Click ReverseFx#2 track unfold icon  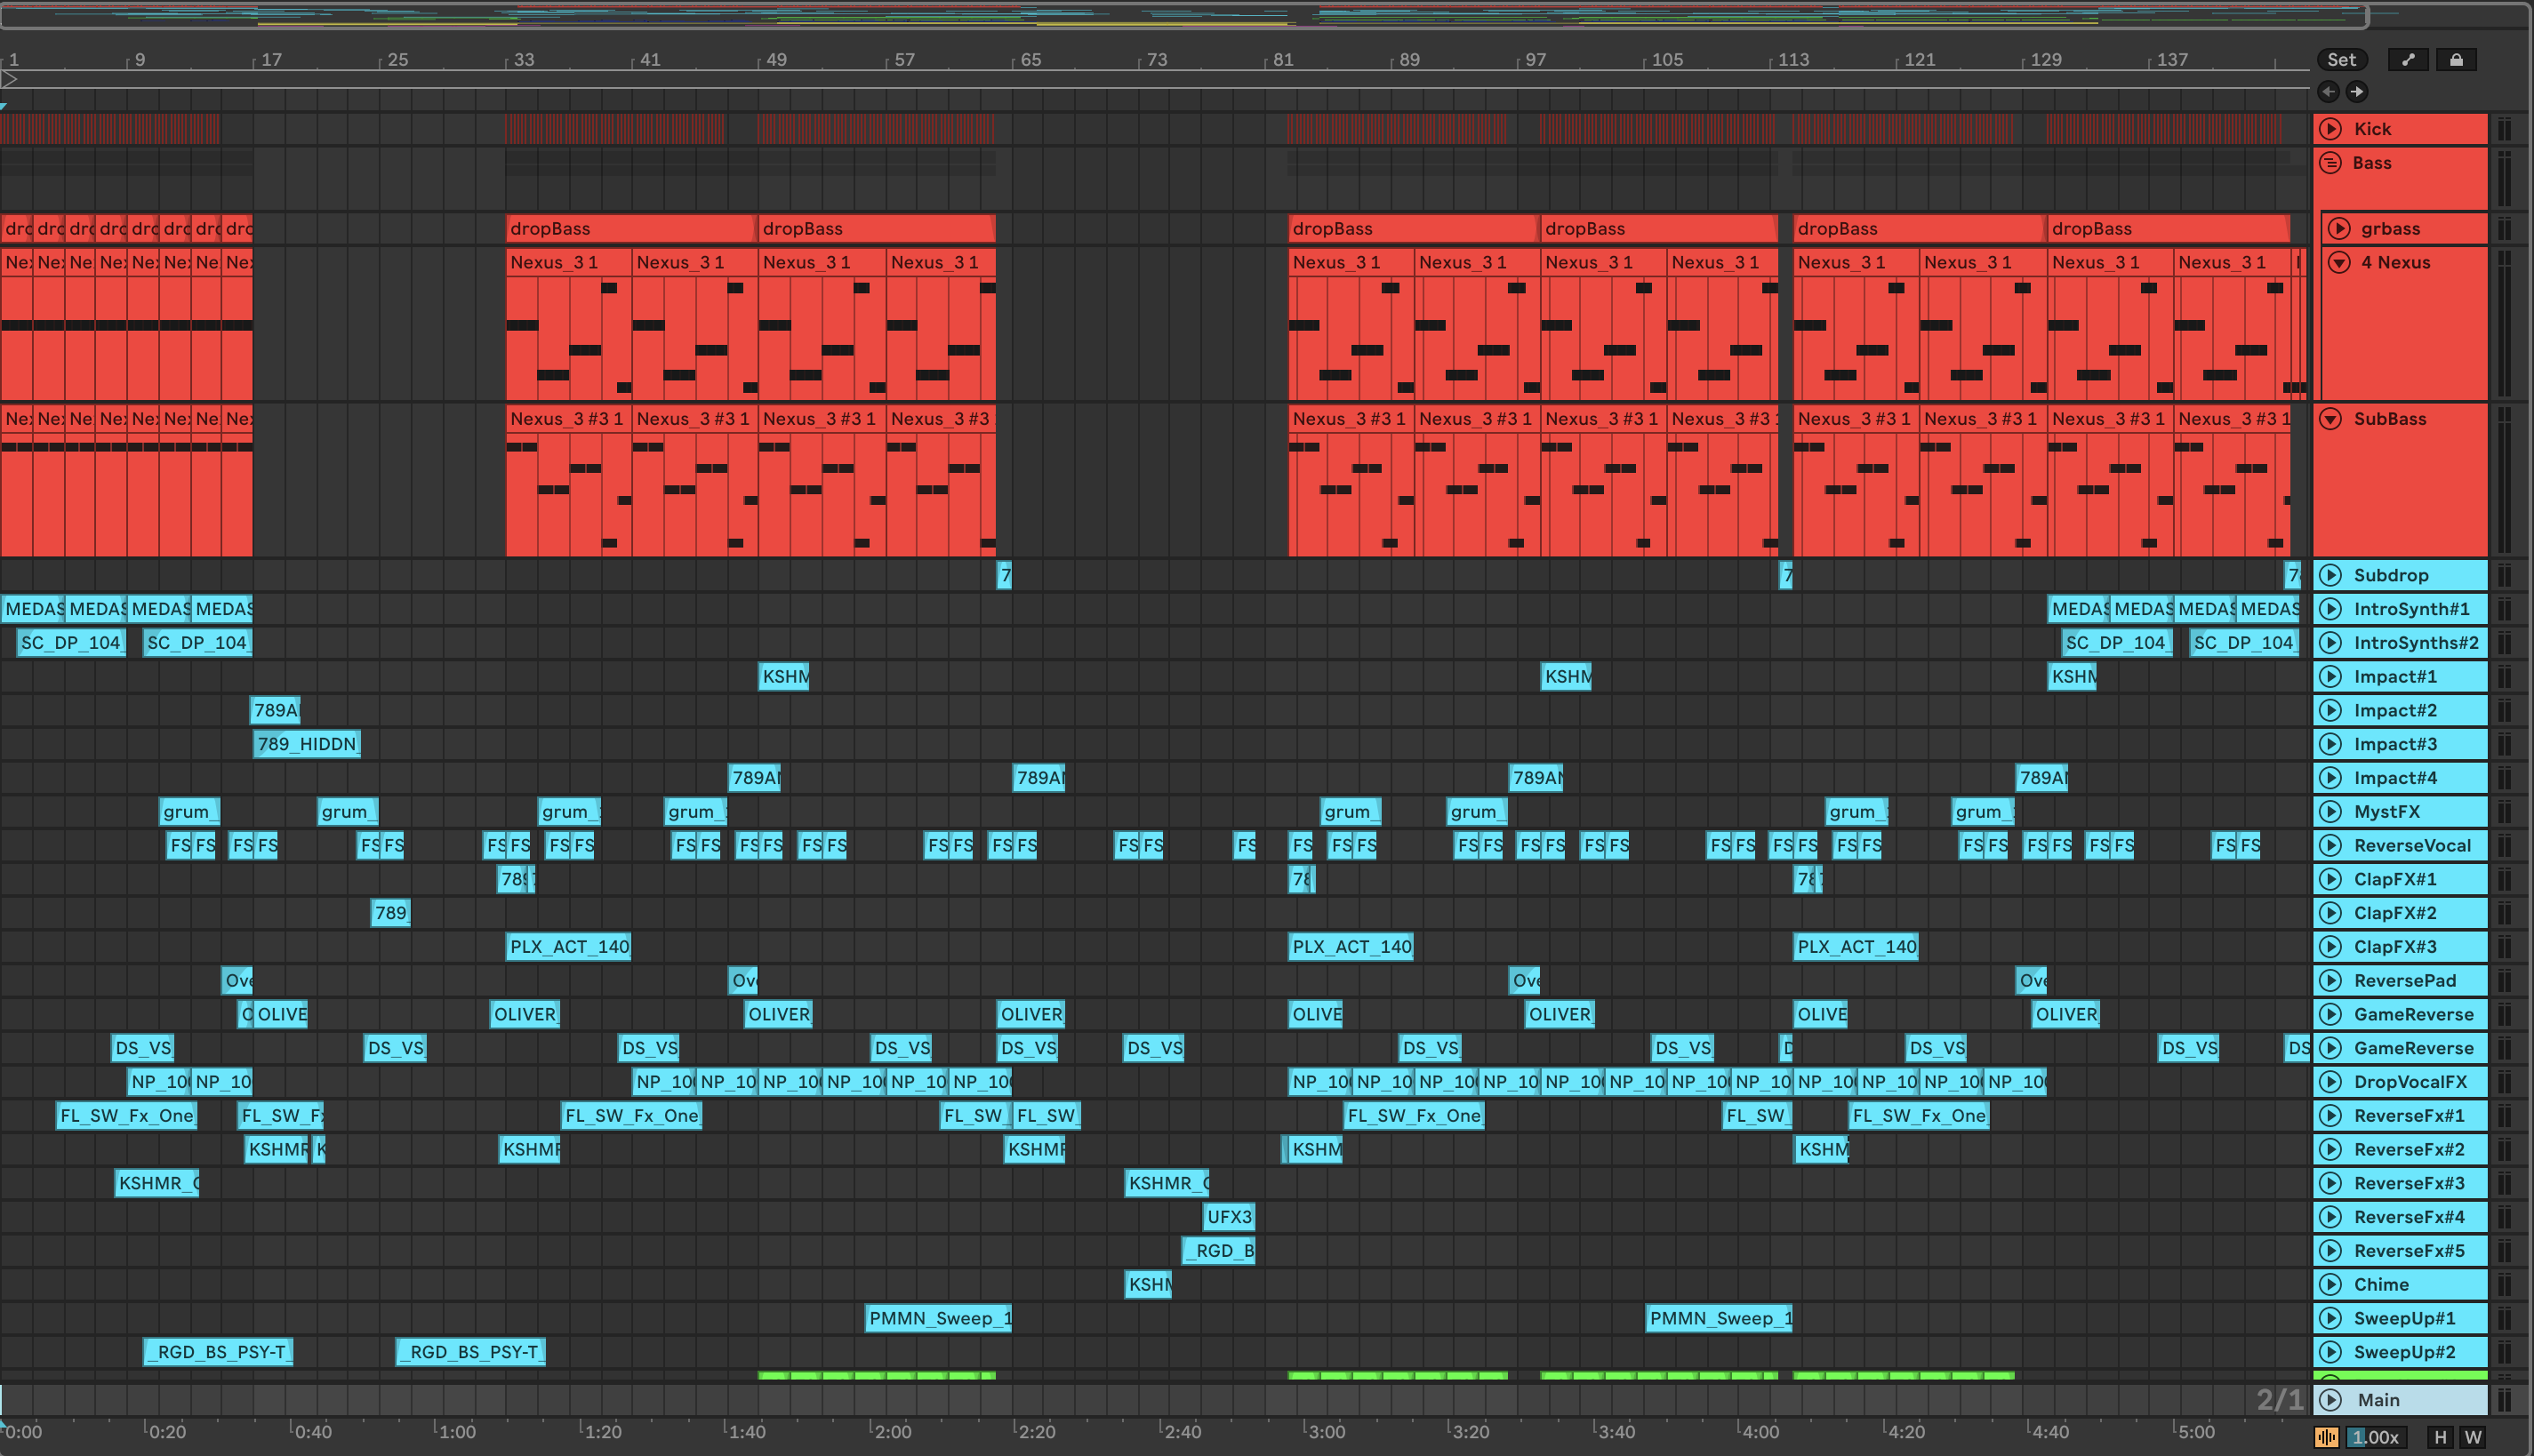(2330, 1150)
